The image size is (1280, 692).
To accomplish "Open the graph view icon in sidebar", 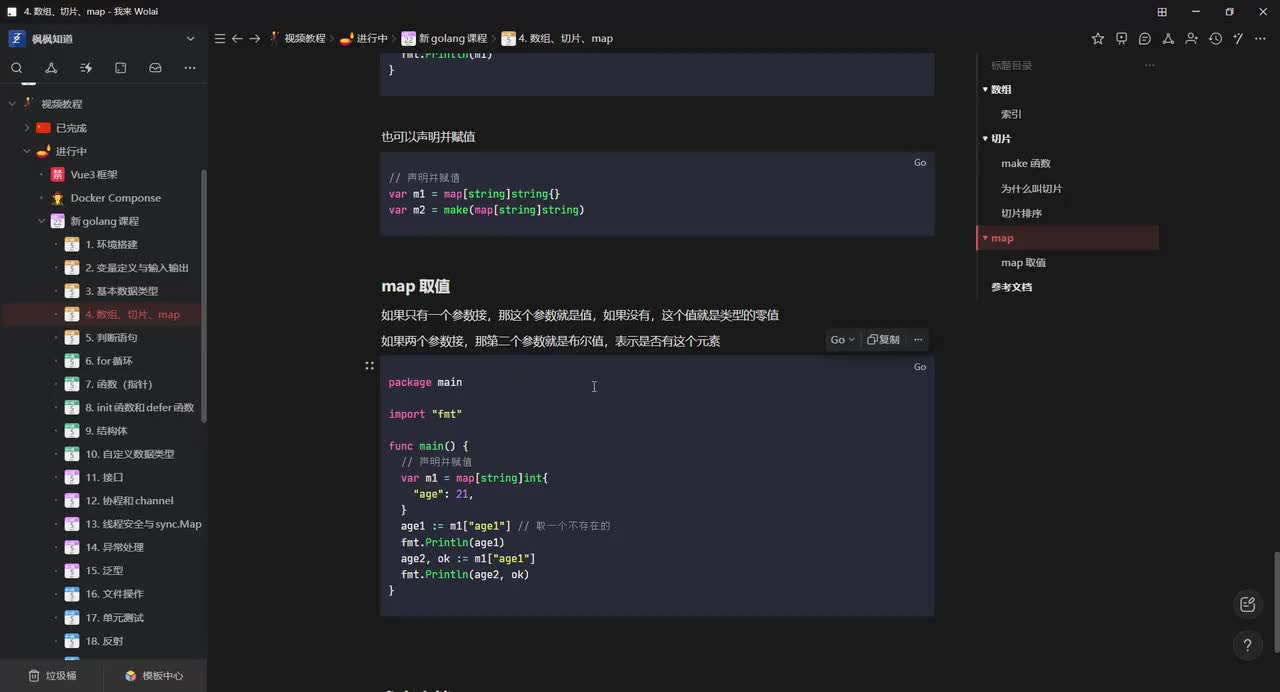I will tap(51, 68).
